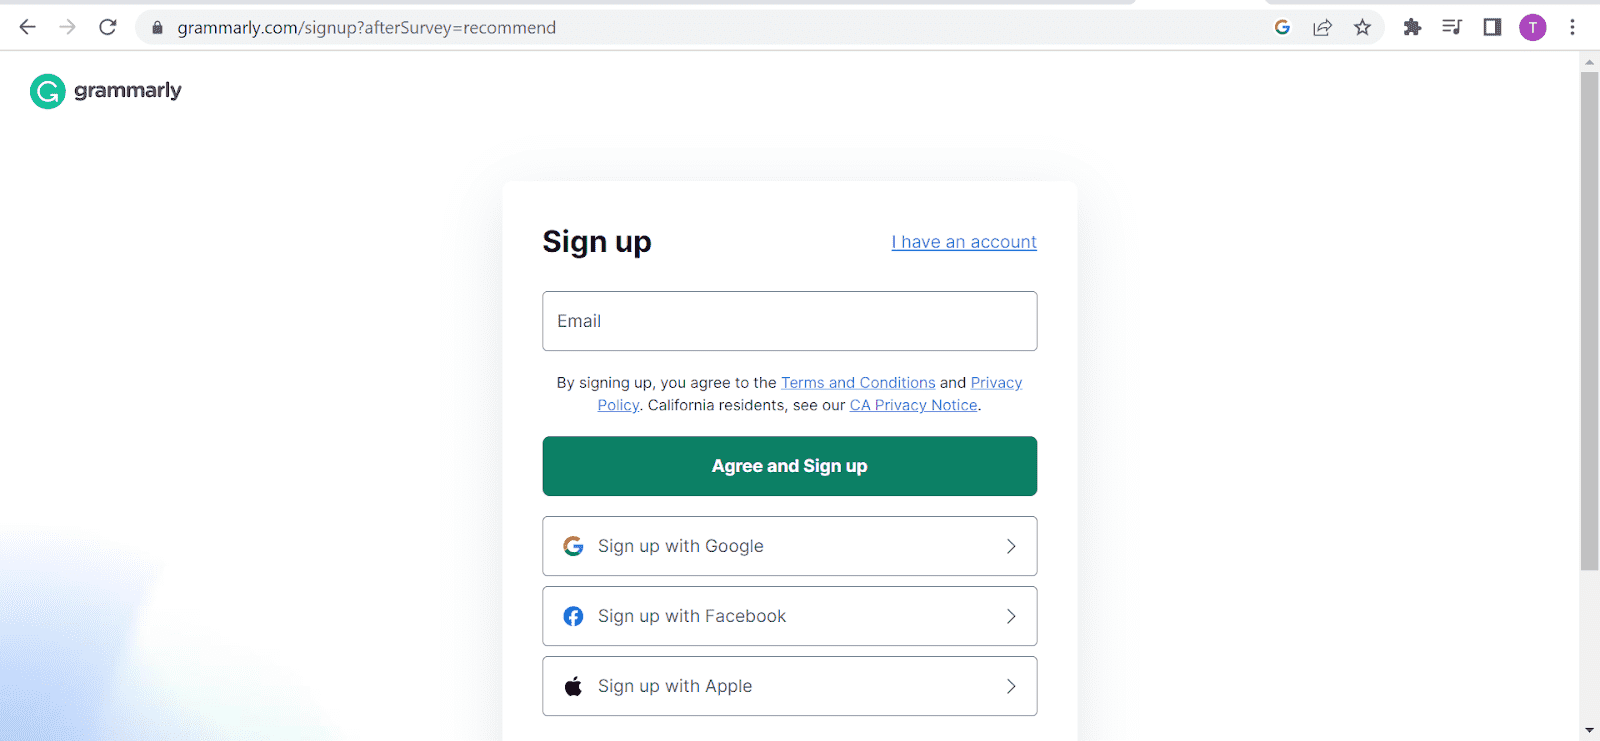Click the purple profile avatar T
Viewport: 1600px width, 741px height.
click(x=1532, y=27)
